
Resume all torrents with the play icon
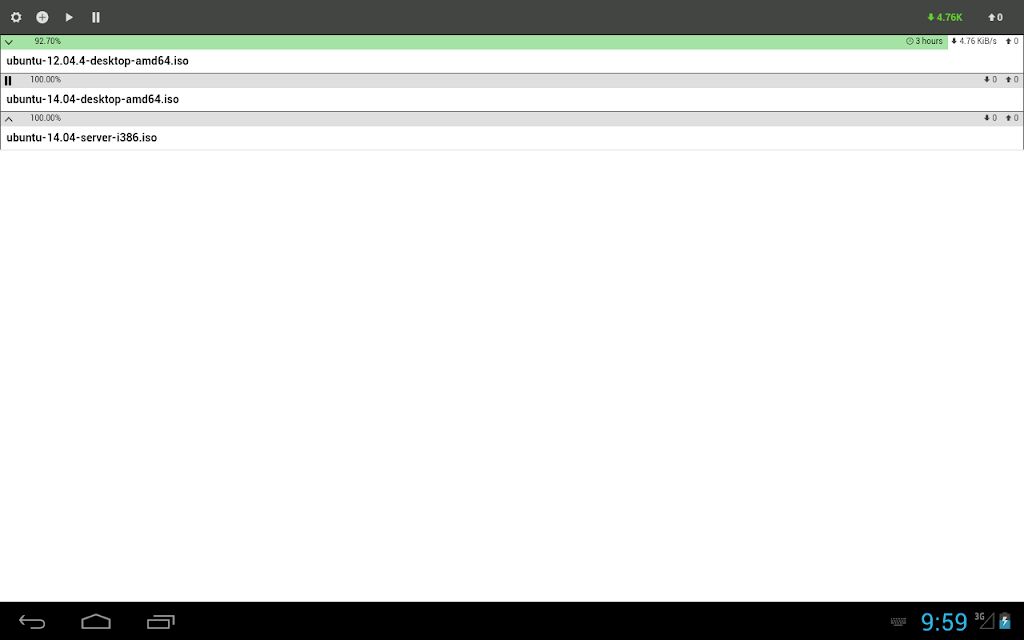coord(69,17)
